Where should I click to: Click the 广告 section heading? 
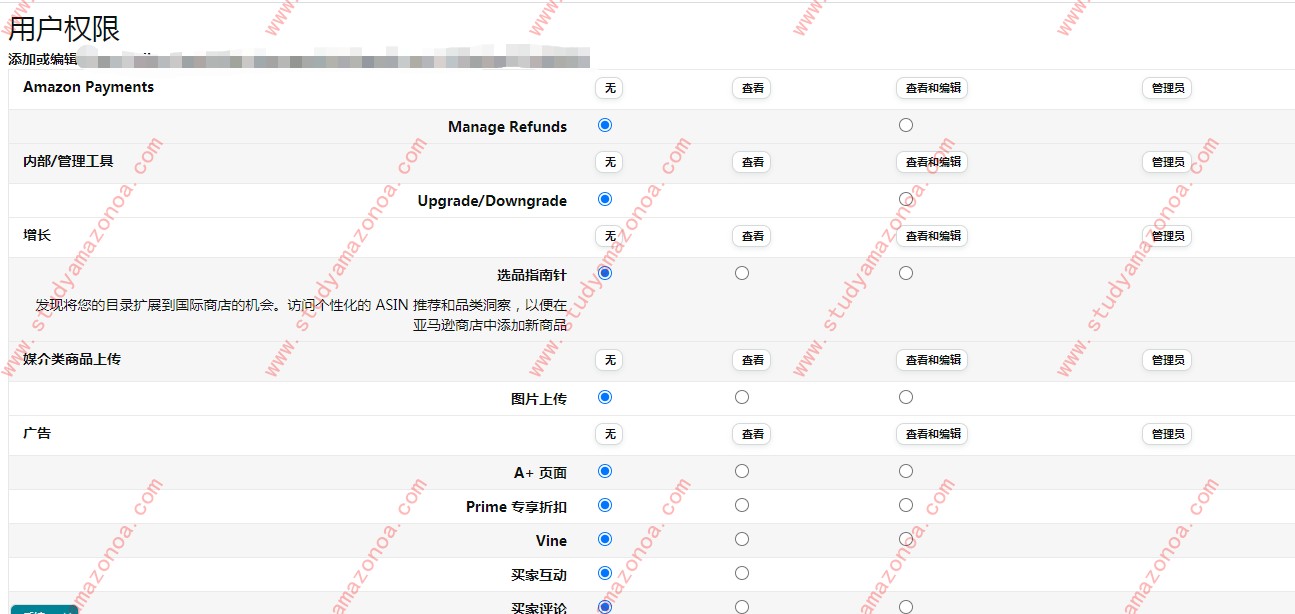coord(37,433)
